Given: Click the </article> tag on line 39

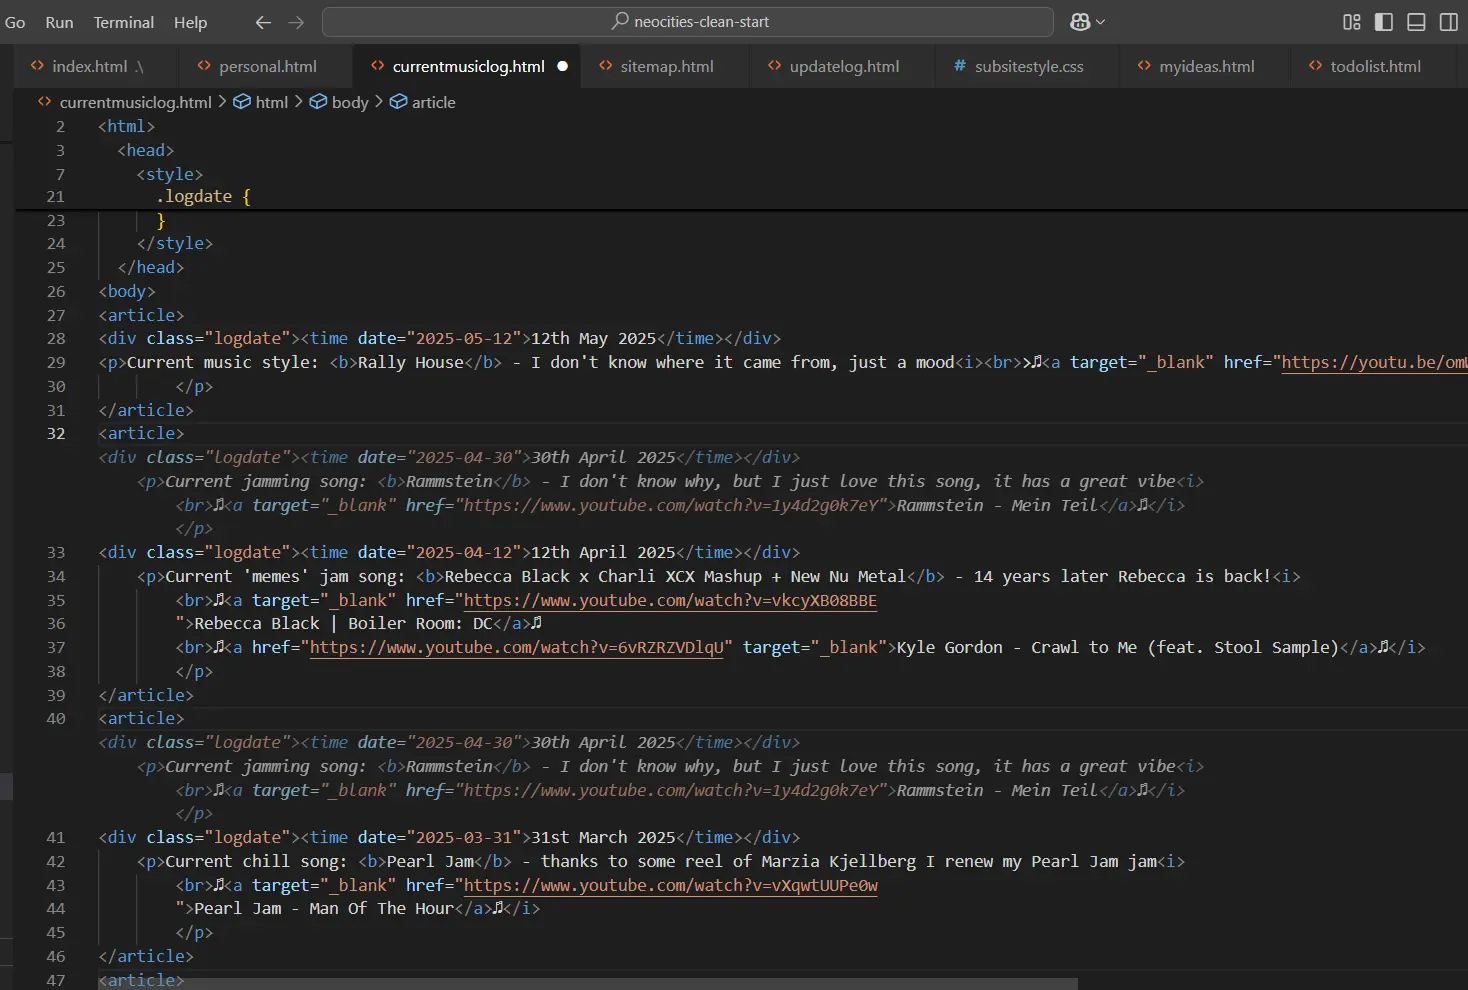Looking at the screenshot, I should (146, 695).
